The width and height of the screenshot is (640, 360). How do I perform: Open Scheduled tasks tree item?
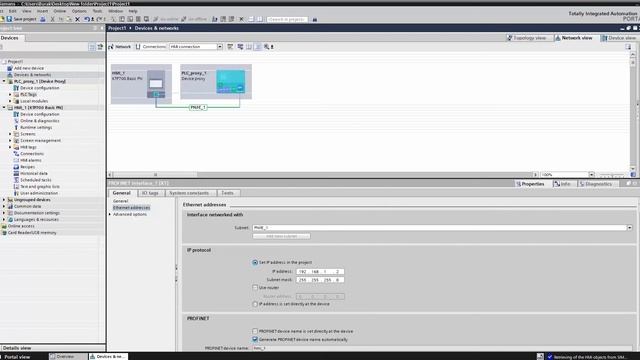(36, 180)
